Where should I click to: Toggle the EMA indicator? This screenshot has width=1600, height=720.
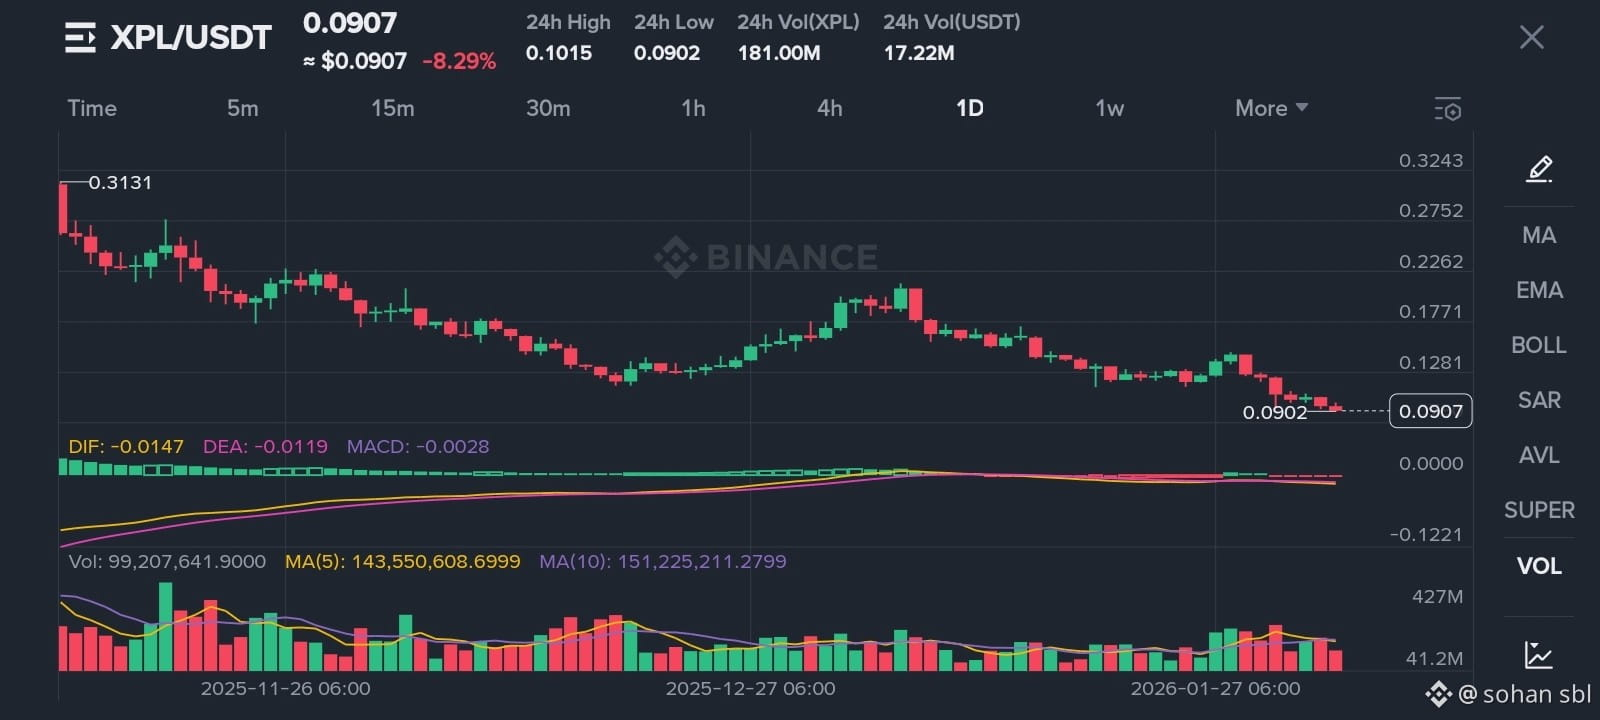click(1538, 290)
